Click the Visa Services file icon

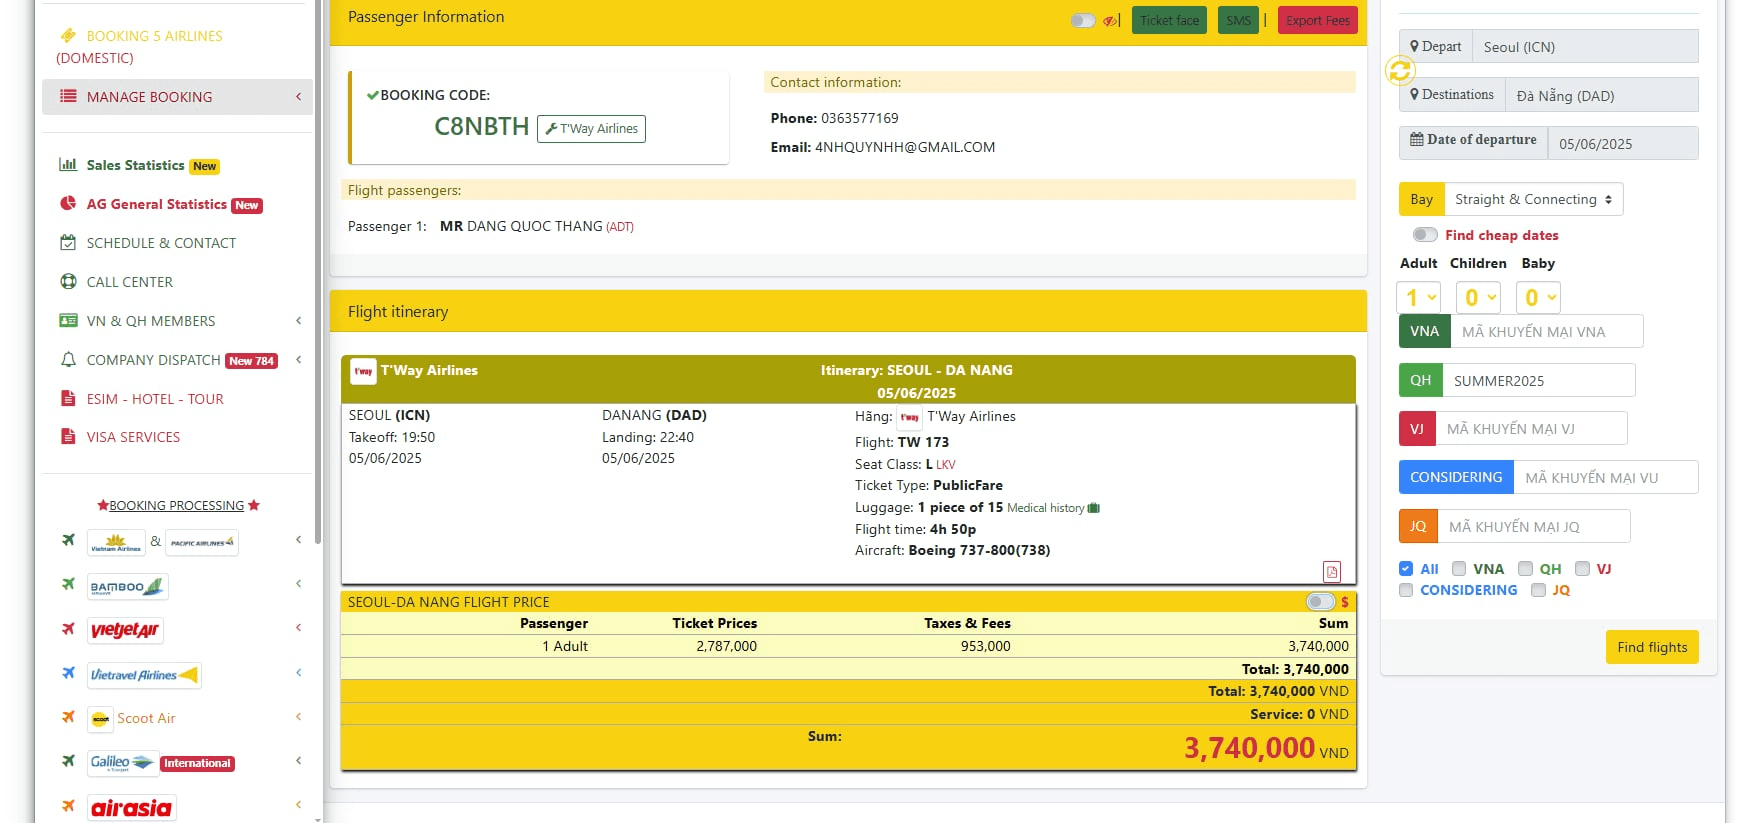pos(68,437)
